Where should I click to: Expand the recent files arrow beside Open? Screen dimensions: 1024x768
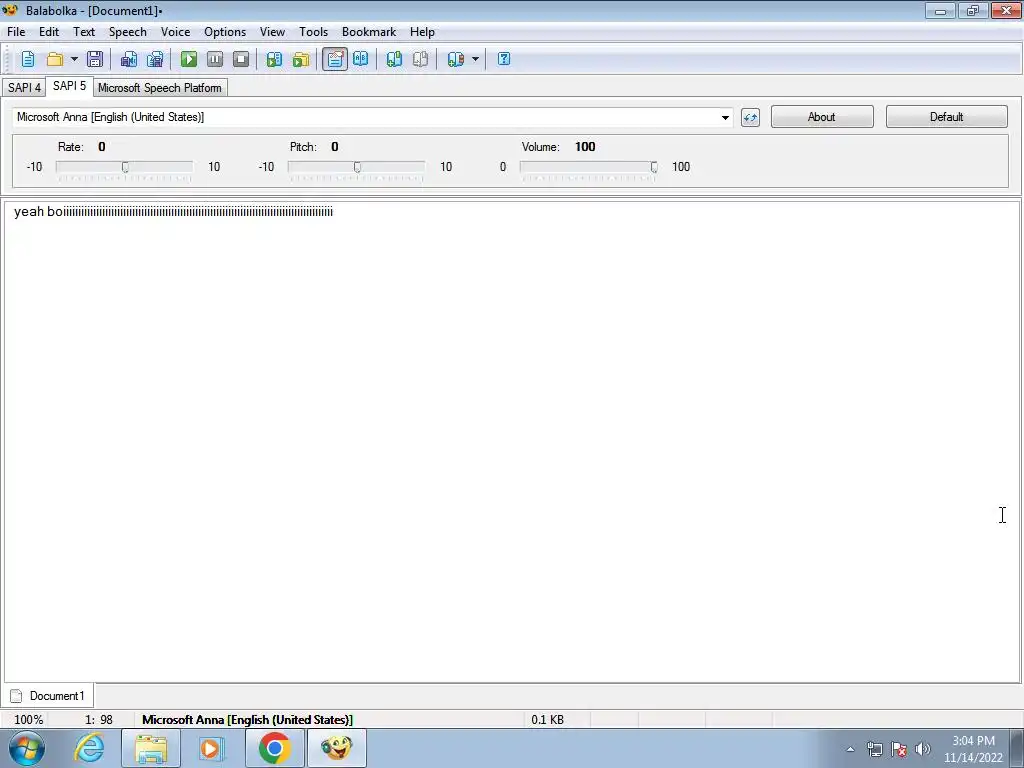coord(74,59)
